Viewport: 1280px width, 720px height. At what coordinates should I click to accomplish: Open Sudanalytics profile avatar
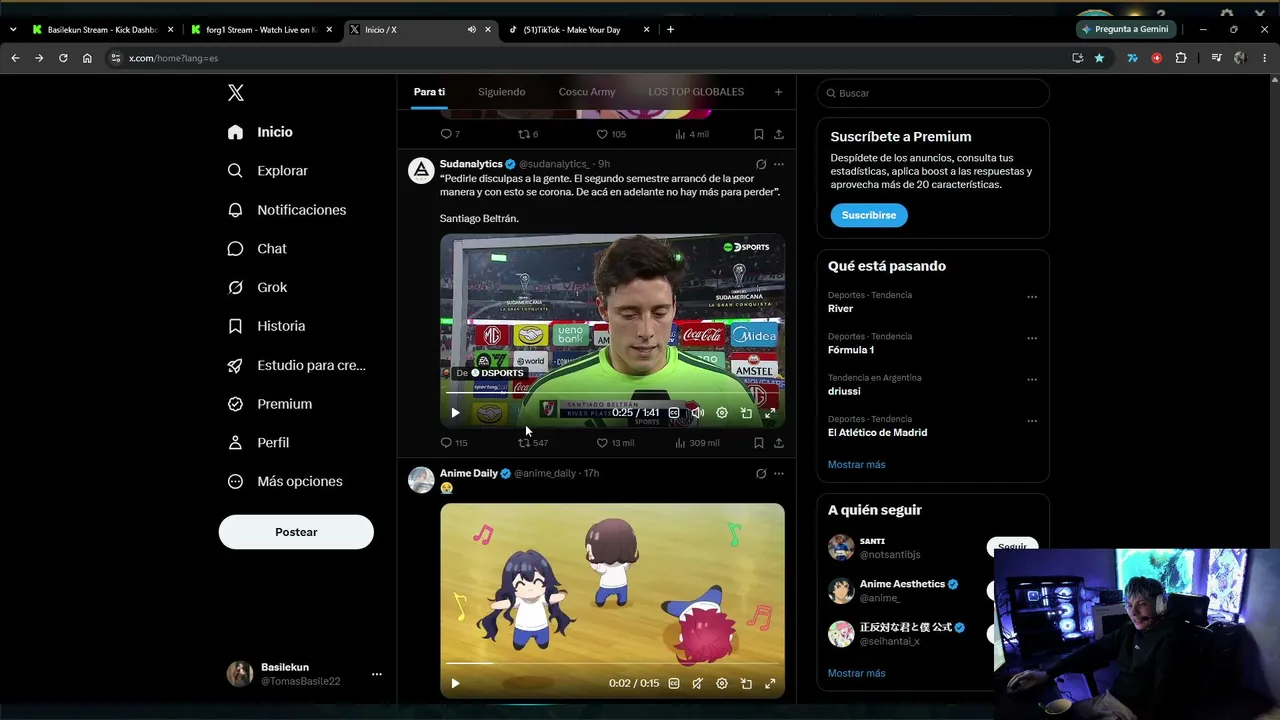coord(421,170)
